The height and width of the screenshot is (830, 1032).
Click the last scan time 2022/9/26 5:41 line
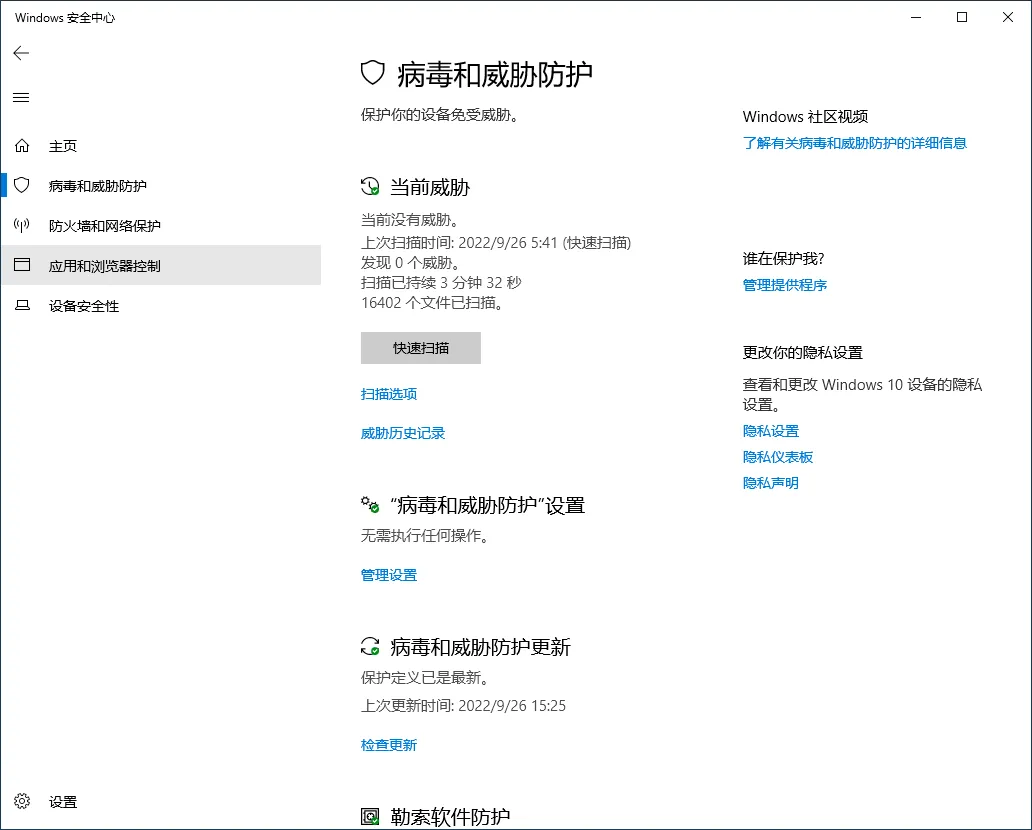[496, 243]
